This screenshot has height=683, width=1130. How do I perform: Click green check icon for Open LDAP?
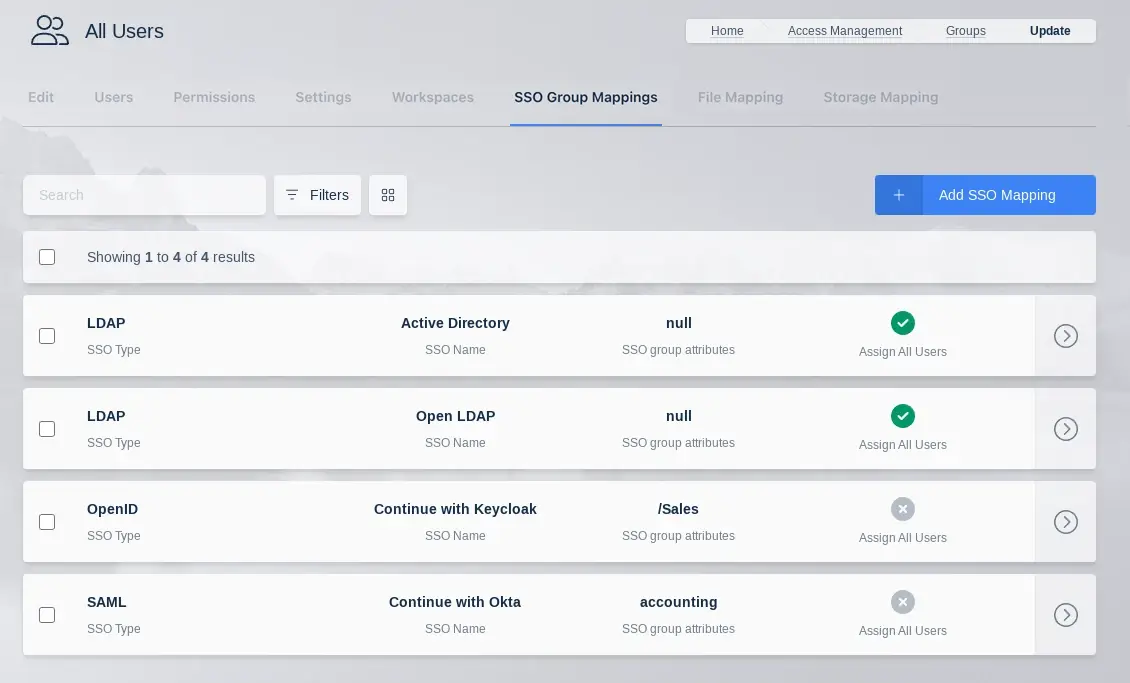(x=902, y=416)
